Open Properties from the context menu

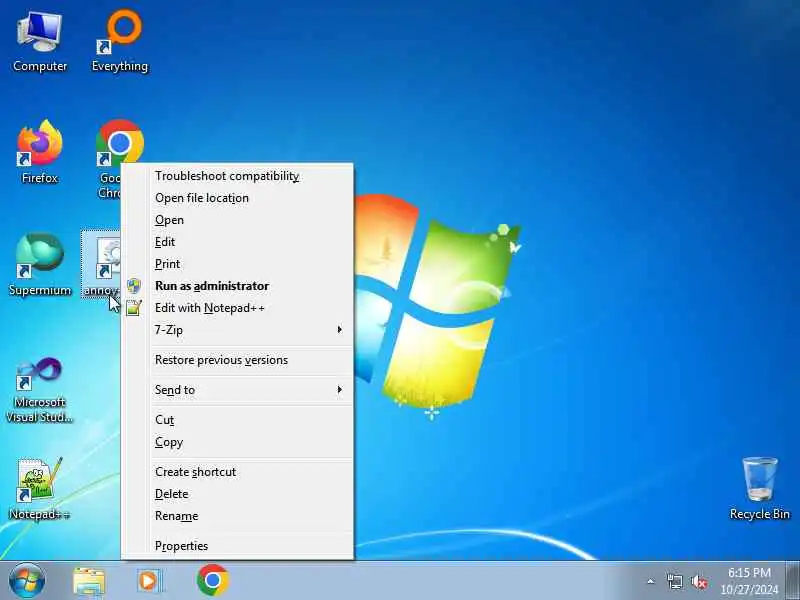pyautogui.click(x=237, y=546)
